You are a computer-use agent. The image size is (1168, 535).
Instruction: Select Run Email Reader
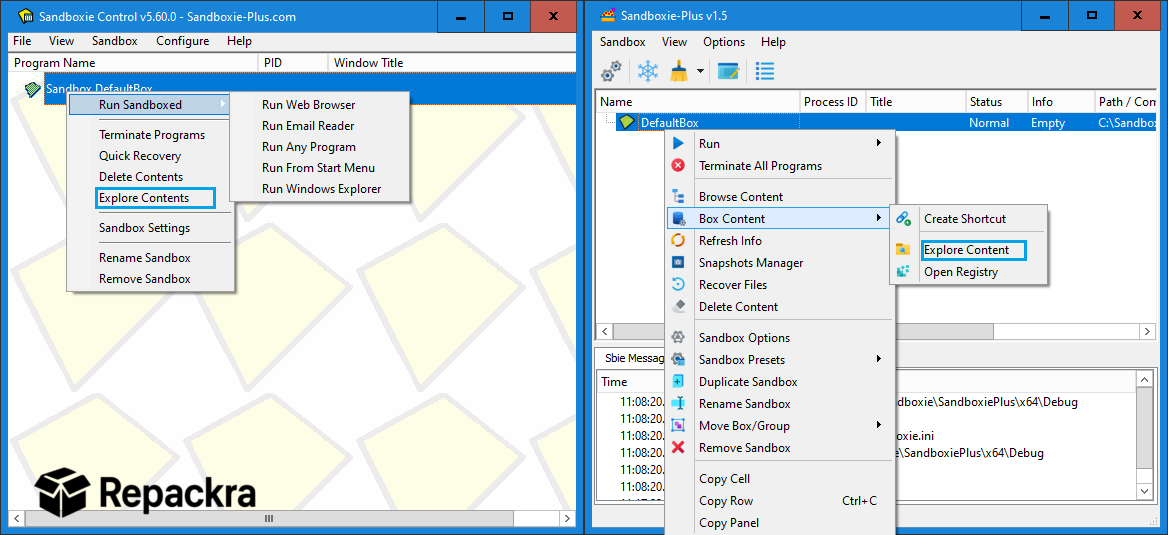click(x=308, y=126)
